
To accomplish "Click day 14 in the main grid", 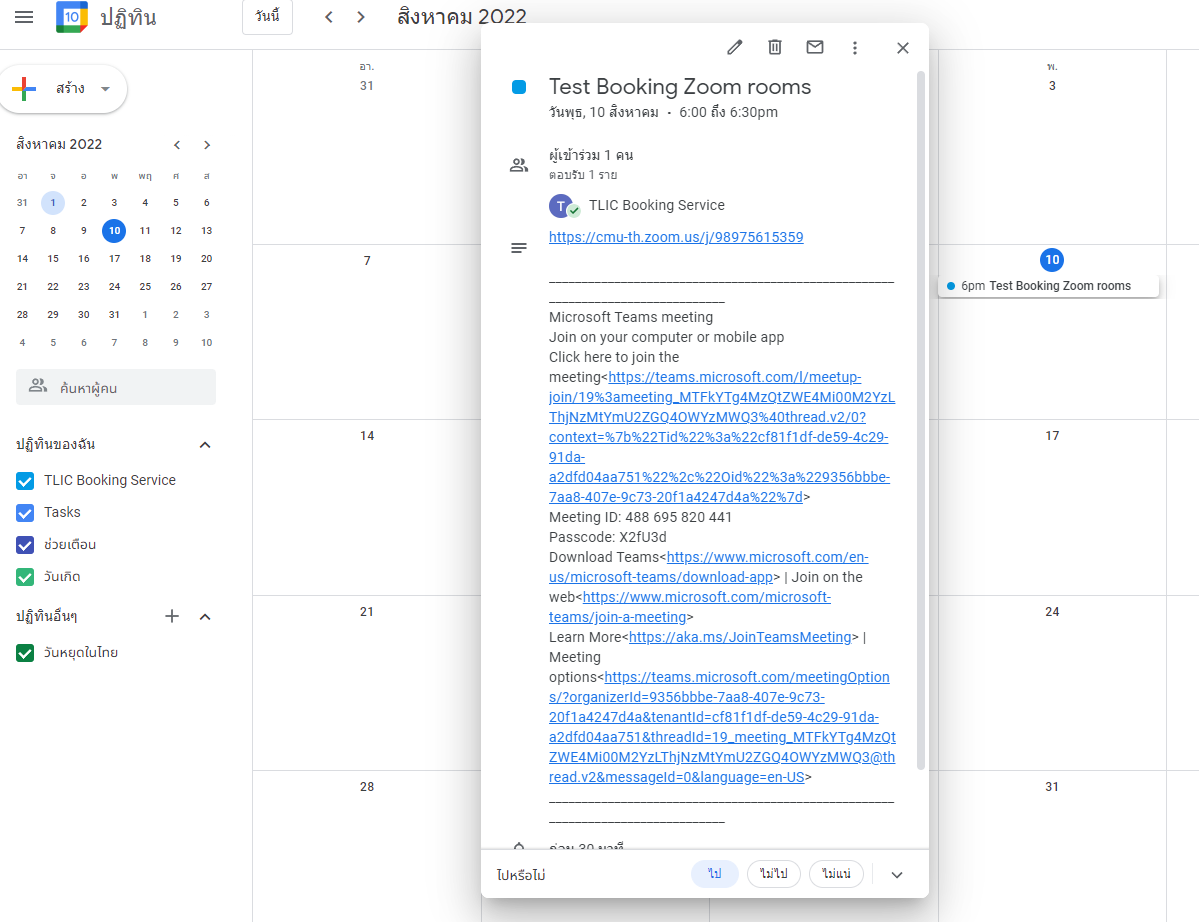I will (x=367, y=436).
